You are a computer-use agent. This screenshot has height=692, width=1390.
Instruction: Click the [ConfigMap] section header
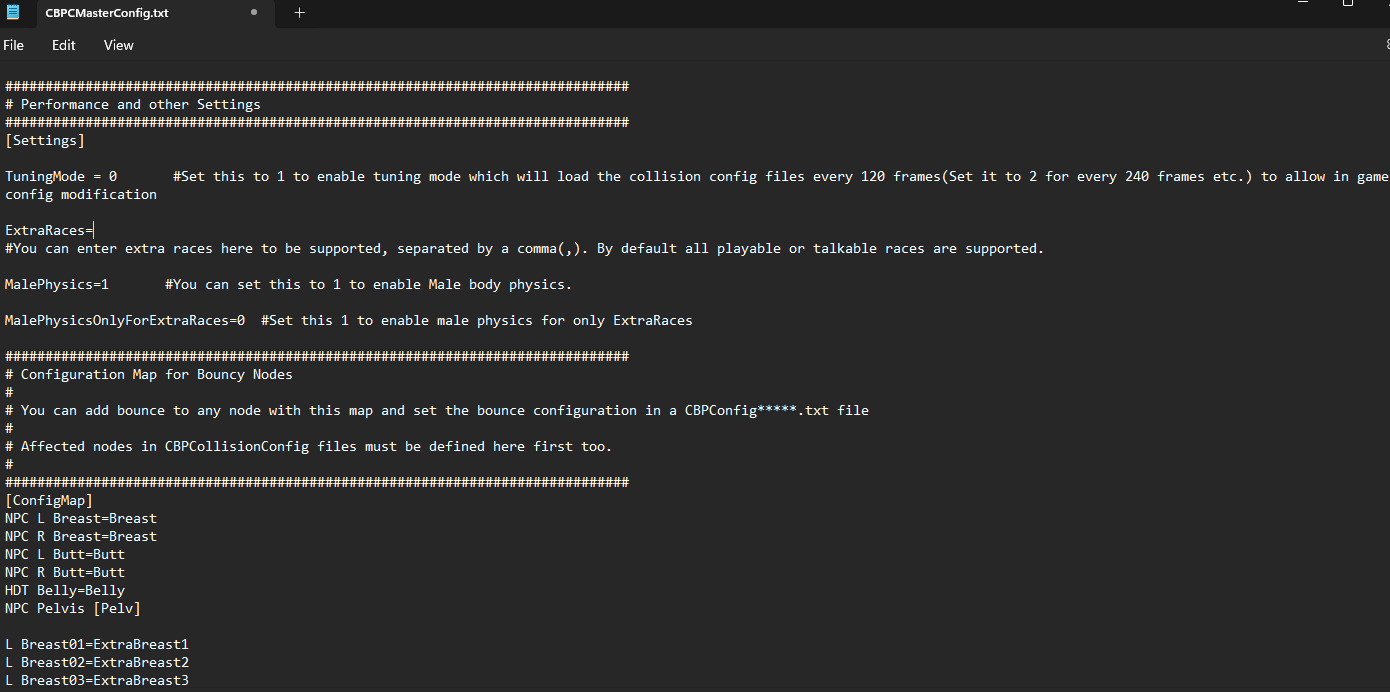(x=49, y=500)
